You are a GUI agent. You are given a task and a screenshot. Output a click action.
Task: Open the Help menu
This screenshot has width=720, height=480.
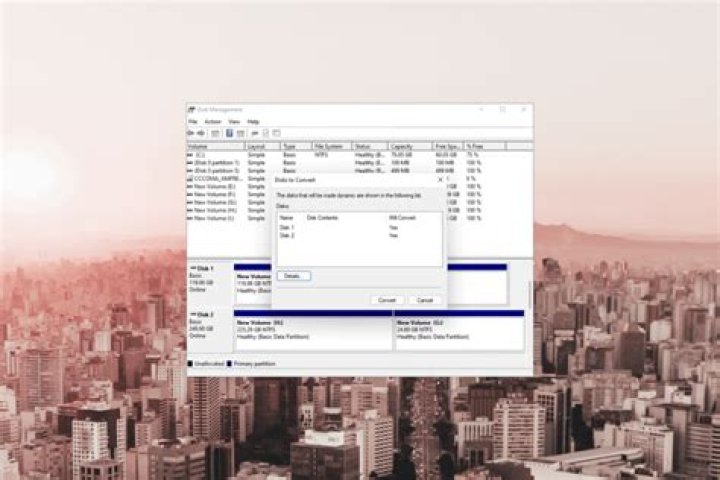(253, 122)
